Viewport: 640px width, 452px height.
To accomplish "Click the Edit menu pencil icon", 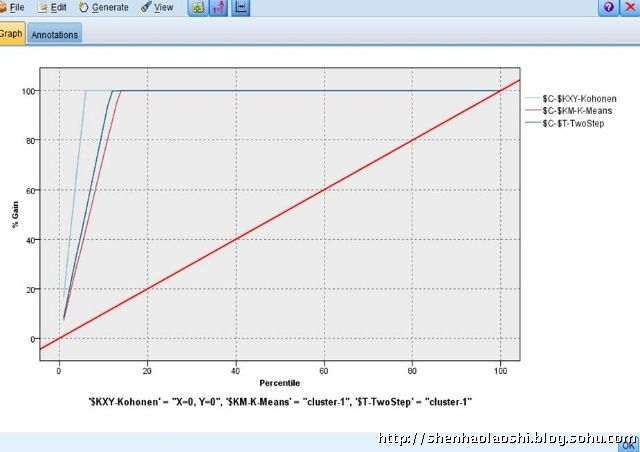I will point(42,7).
